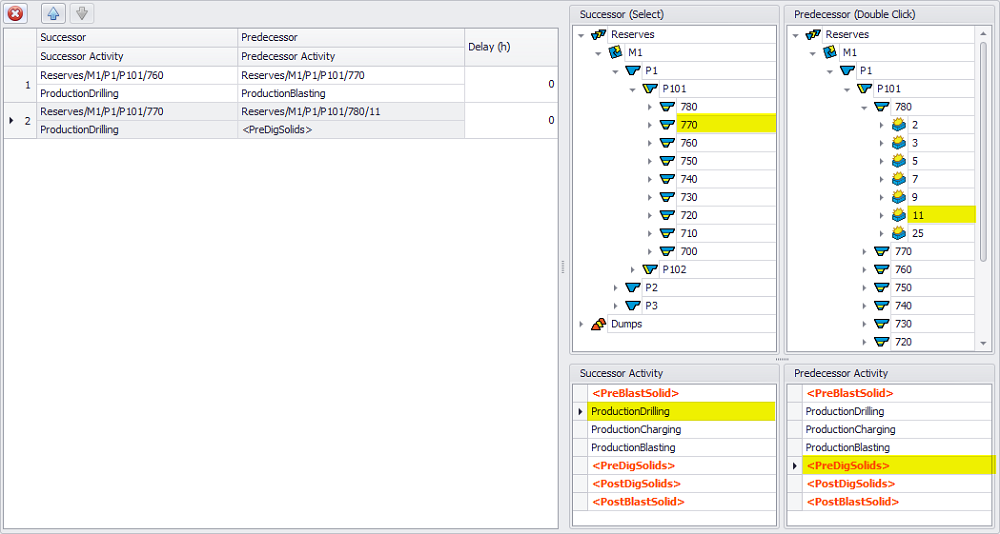Expand the P2 node in Successor tree
This screenshot has width=1000, height=534.
(616, 288)
